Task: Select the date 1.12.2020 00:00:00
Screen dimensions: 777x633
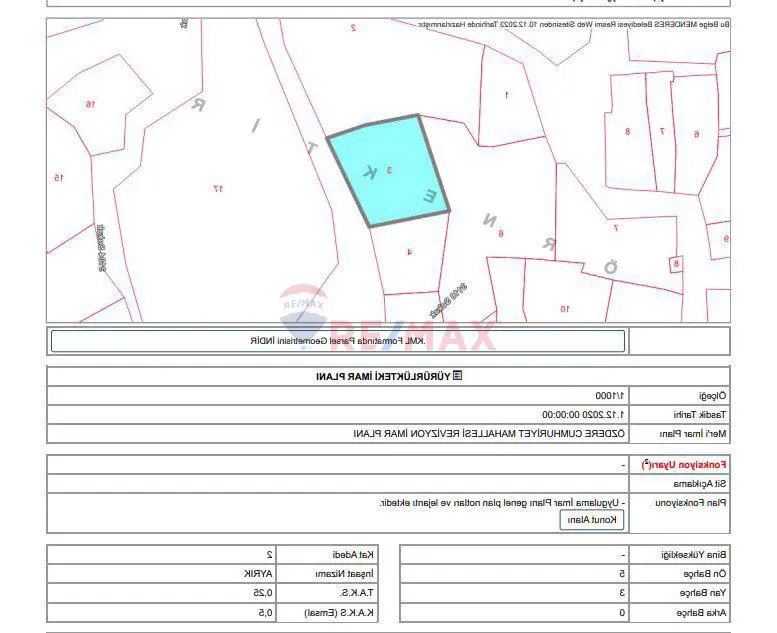Action: click(583, 414)
